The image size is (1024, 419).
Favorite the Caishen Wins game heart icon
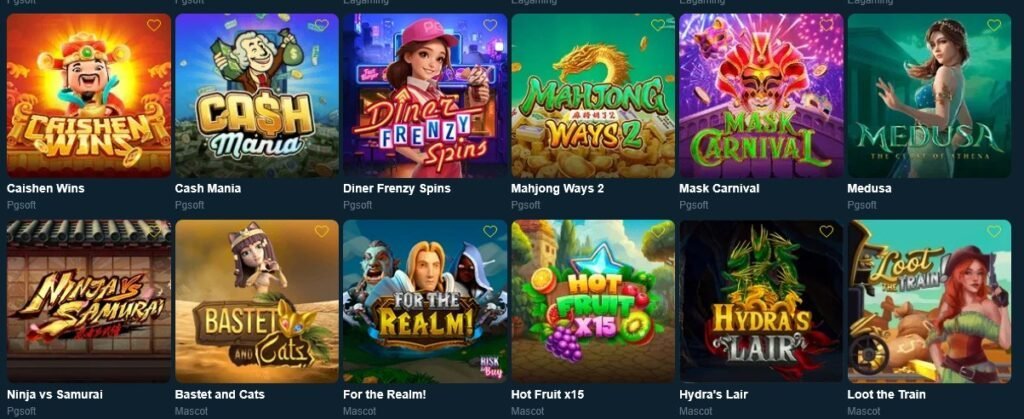click(x=153, y=25)
